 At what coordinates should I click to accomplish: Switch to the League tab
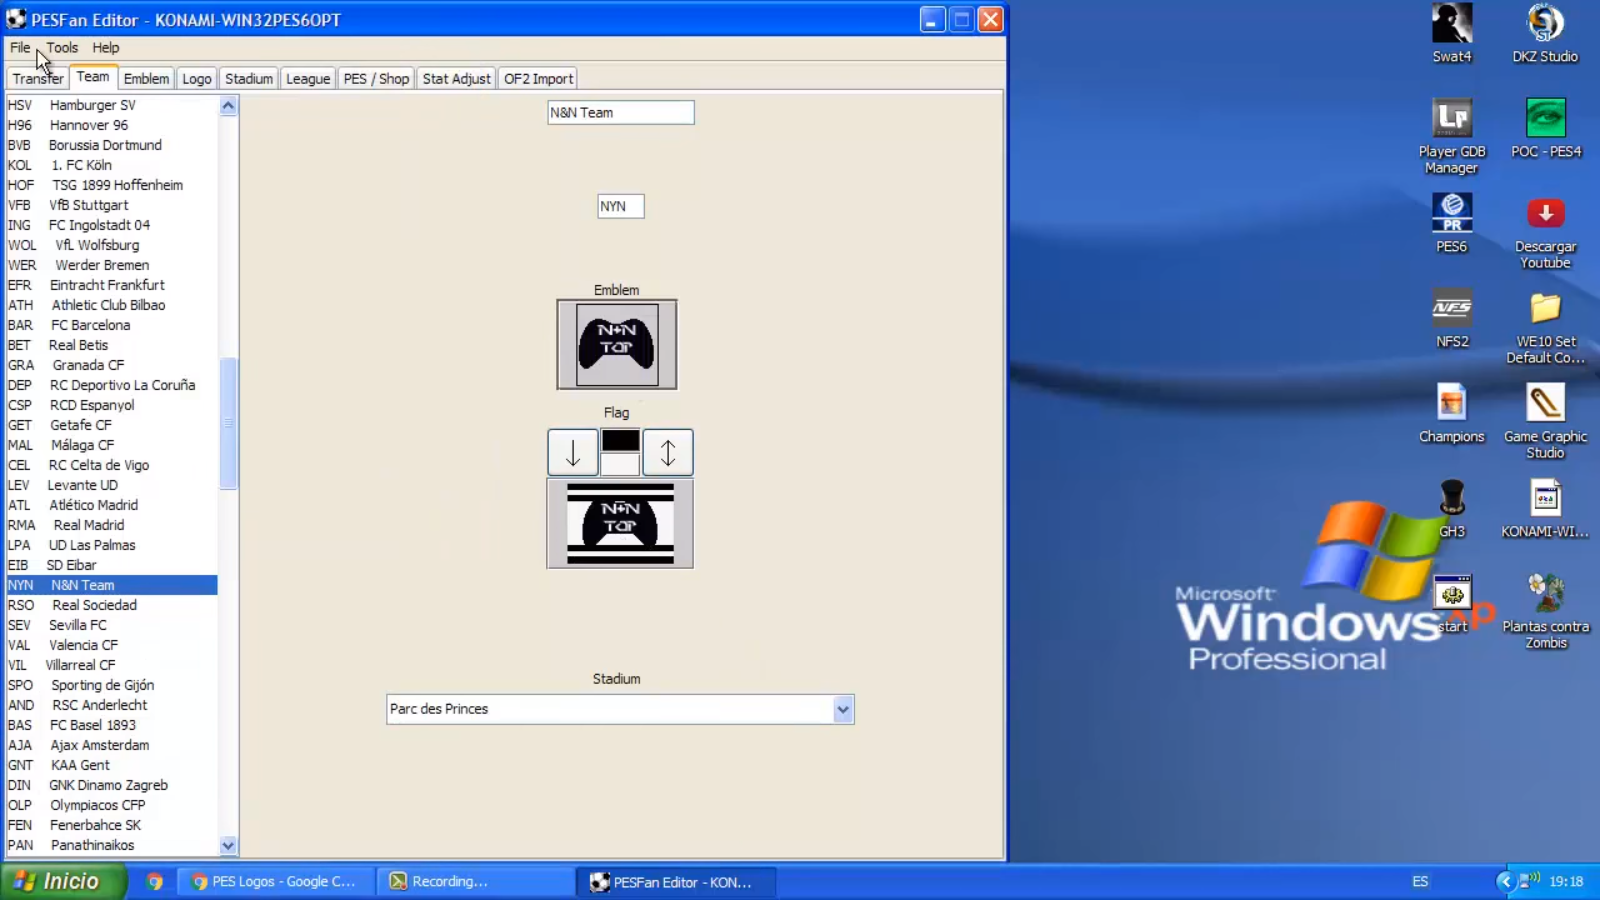[x=308, y=78]
